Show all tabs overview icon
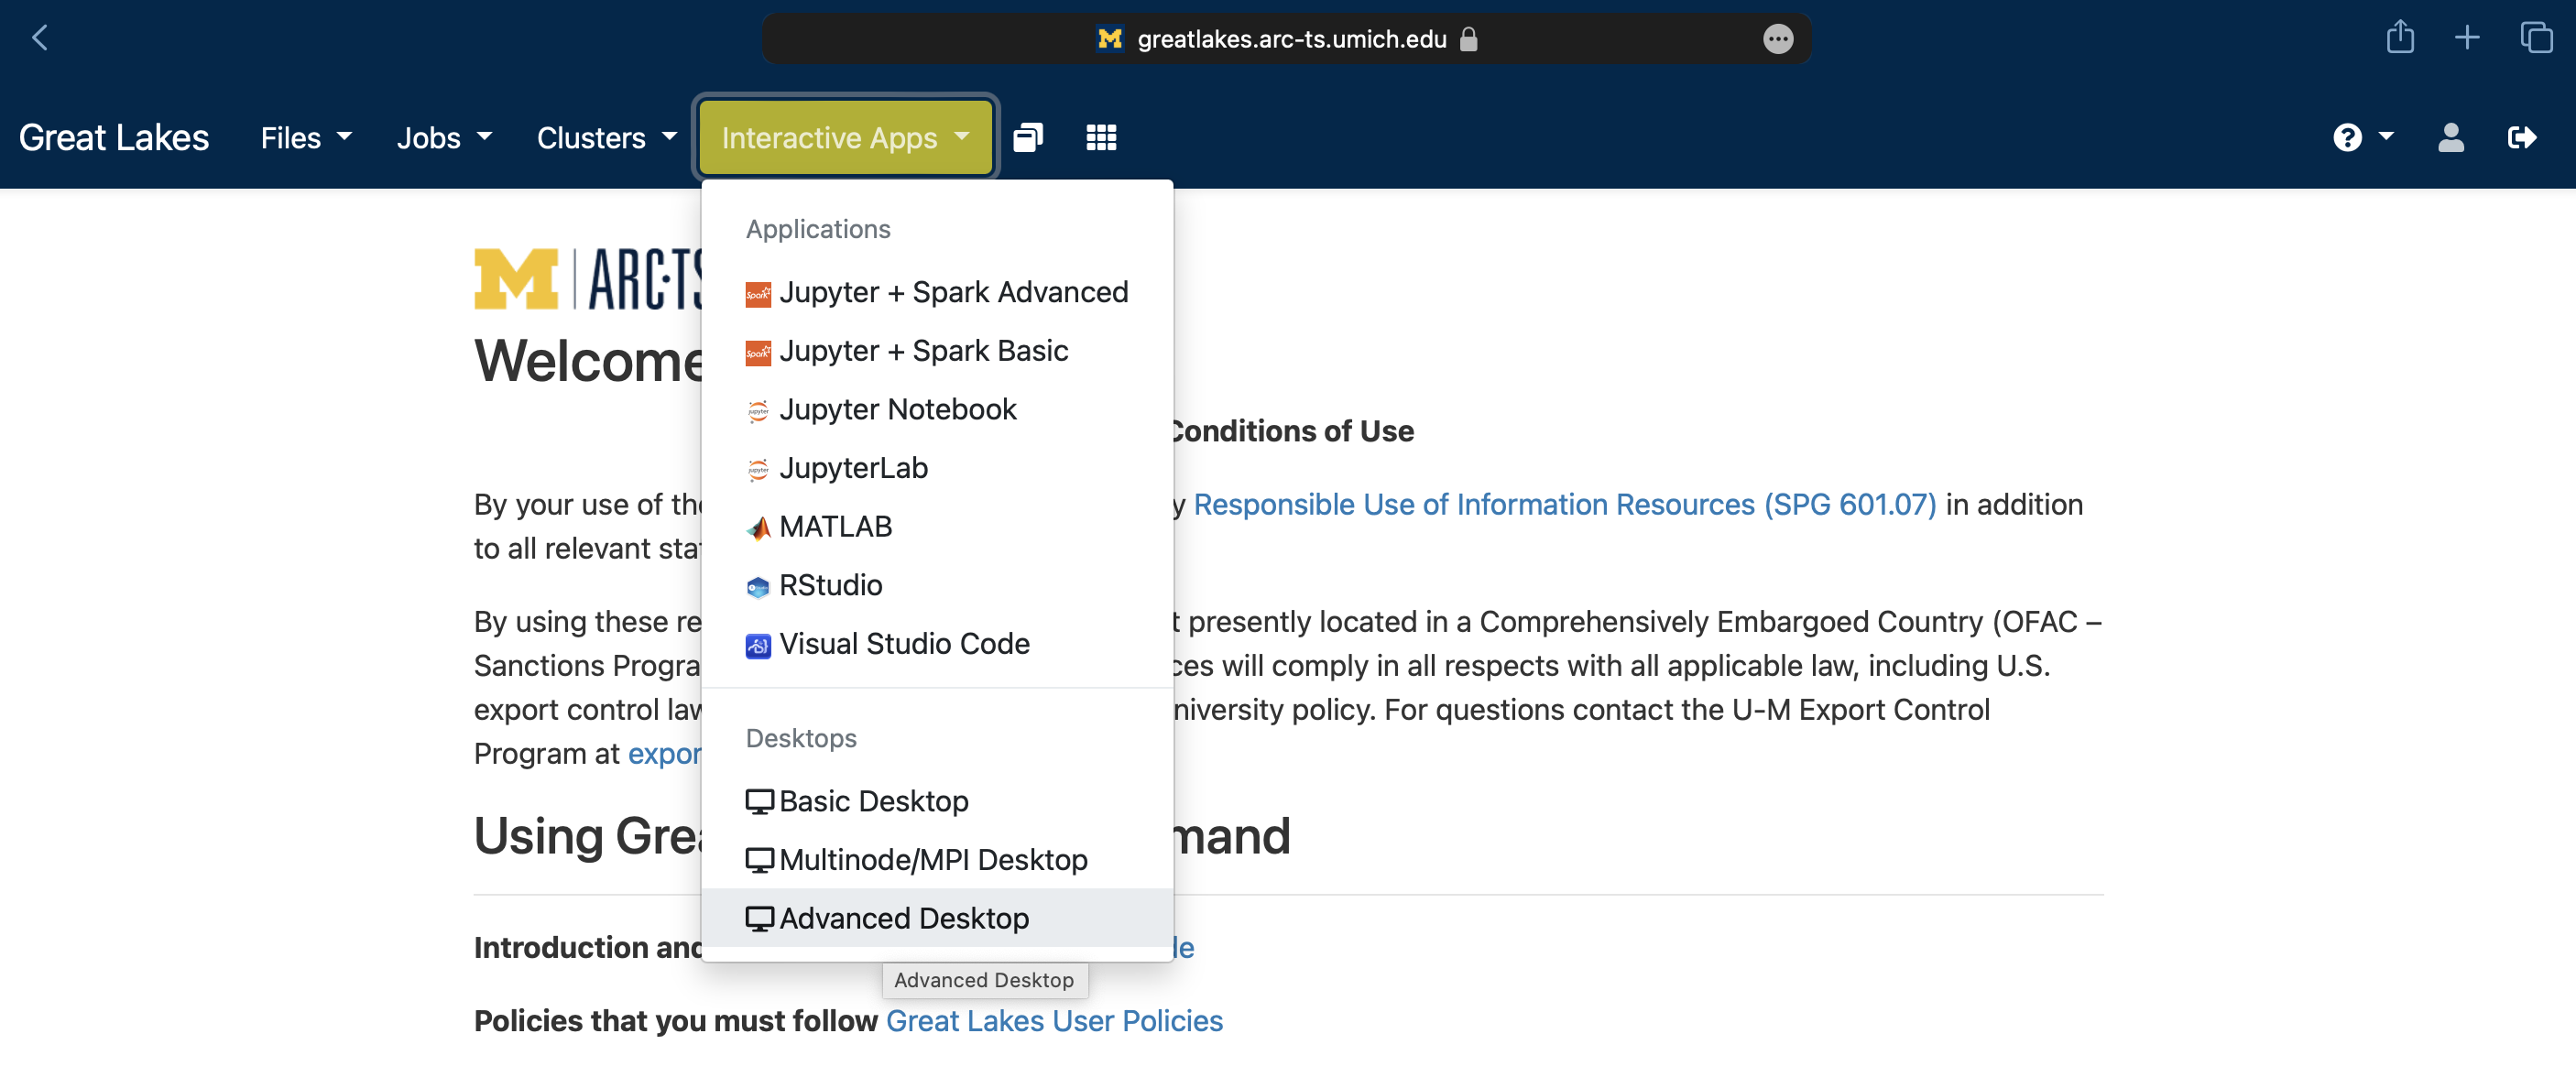The width and height of the screenshot is (2576, 1077). (2536, 38)
